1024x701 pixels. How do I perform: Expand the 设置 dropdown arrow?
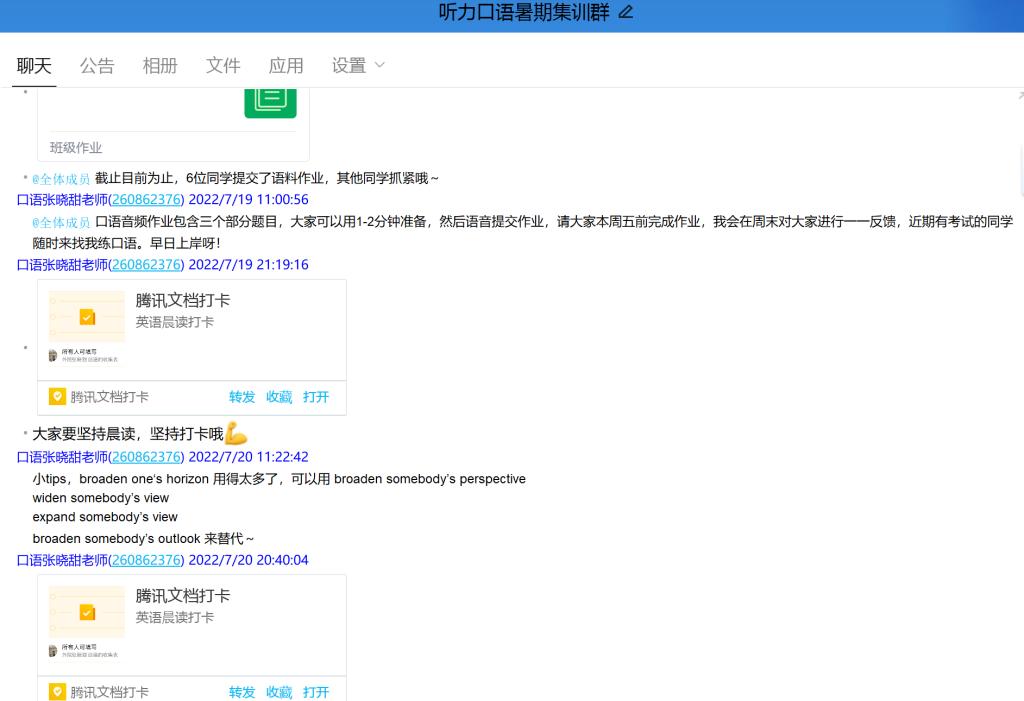[379, 65]
